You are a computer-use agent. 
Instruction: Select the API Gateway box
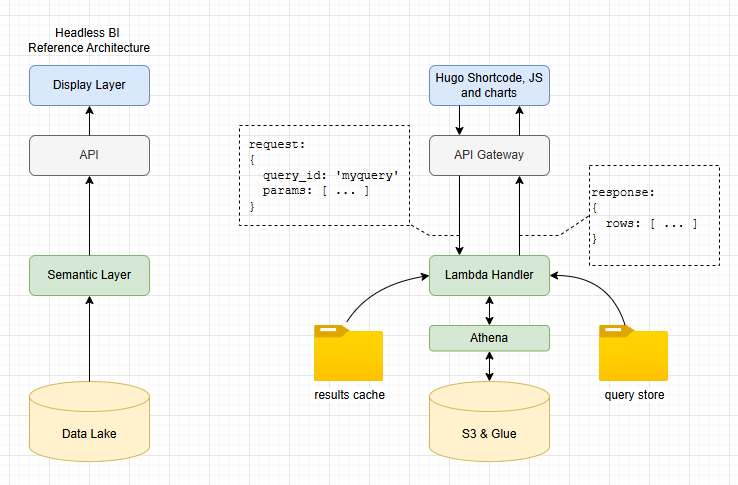click(489, 155)
